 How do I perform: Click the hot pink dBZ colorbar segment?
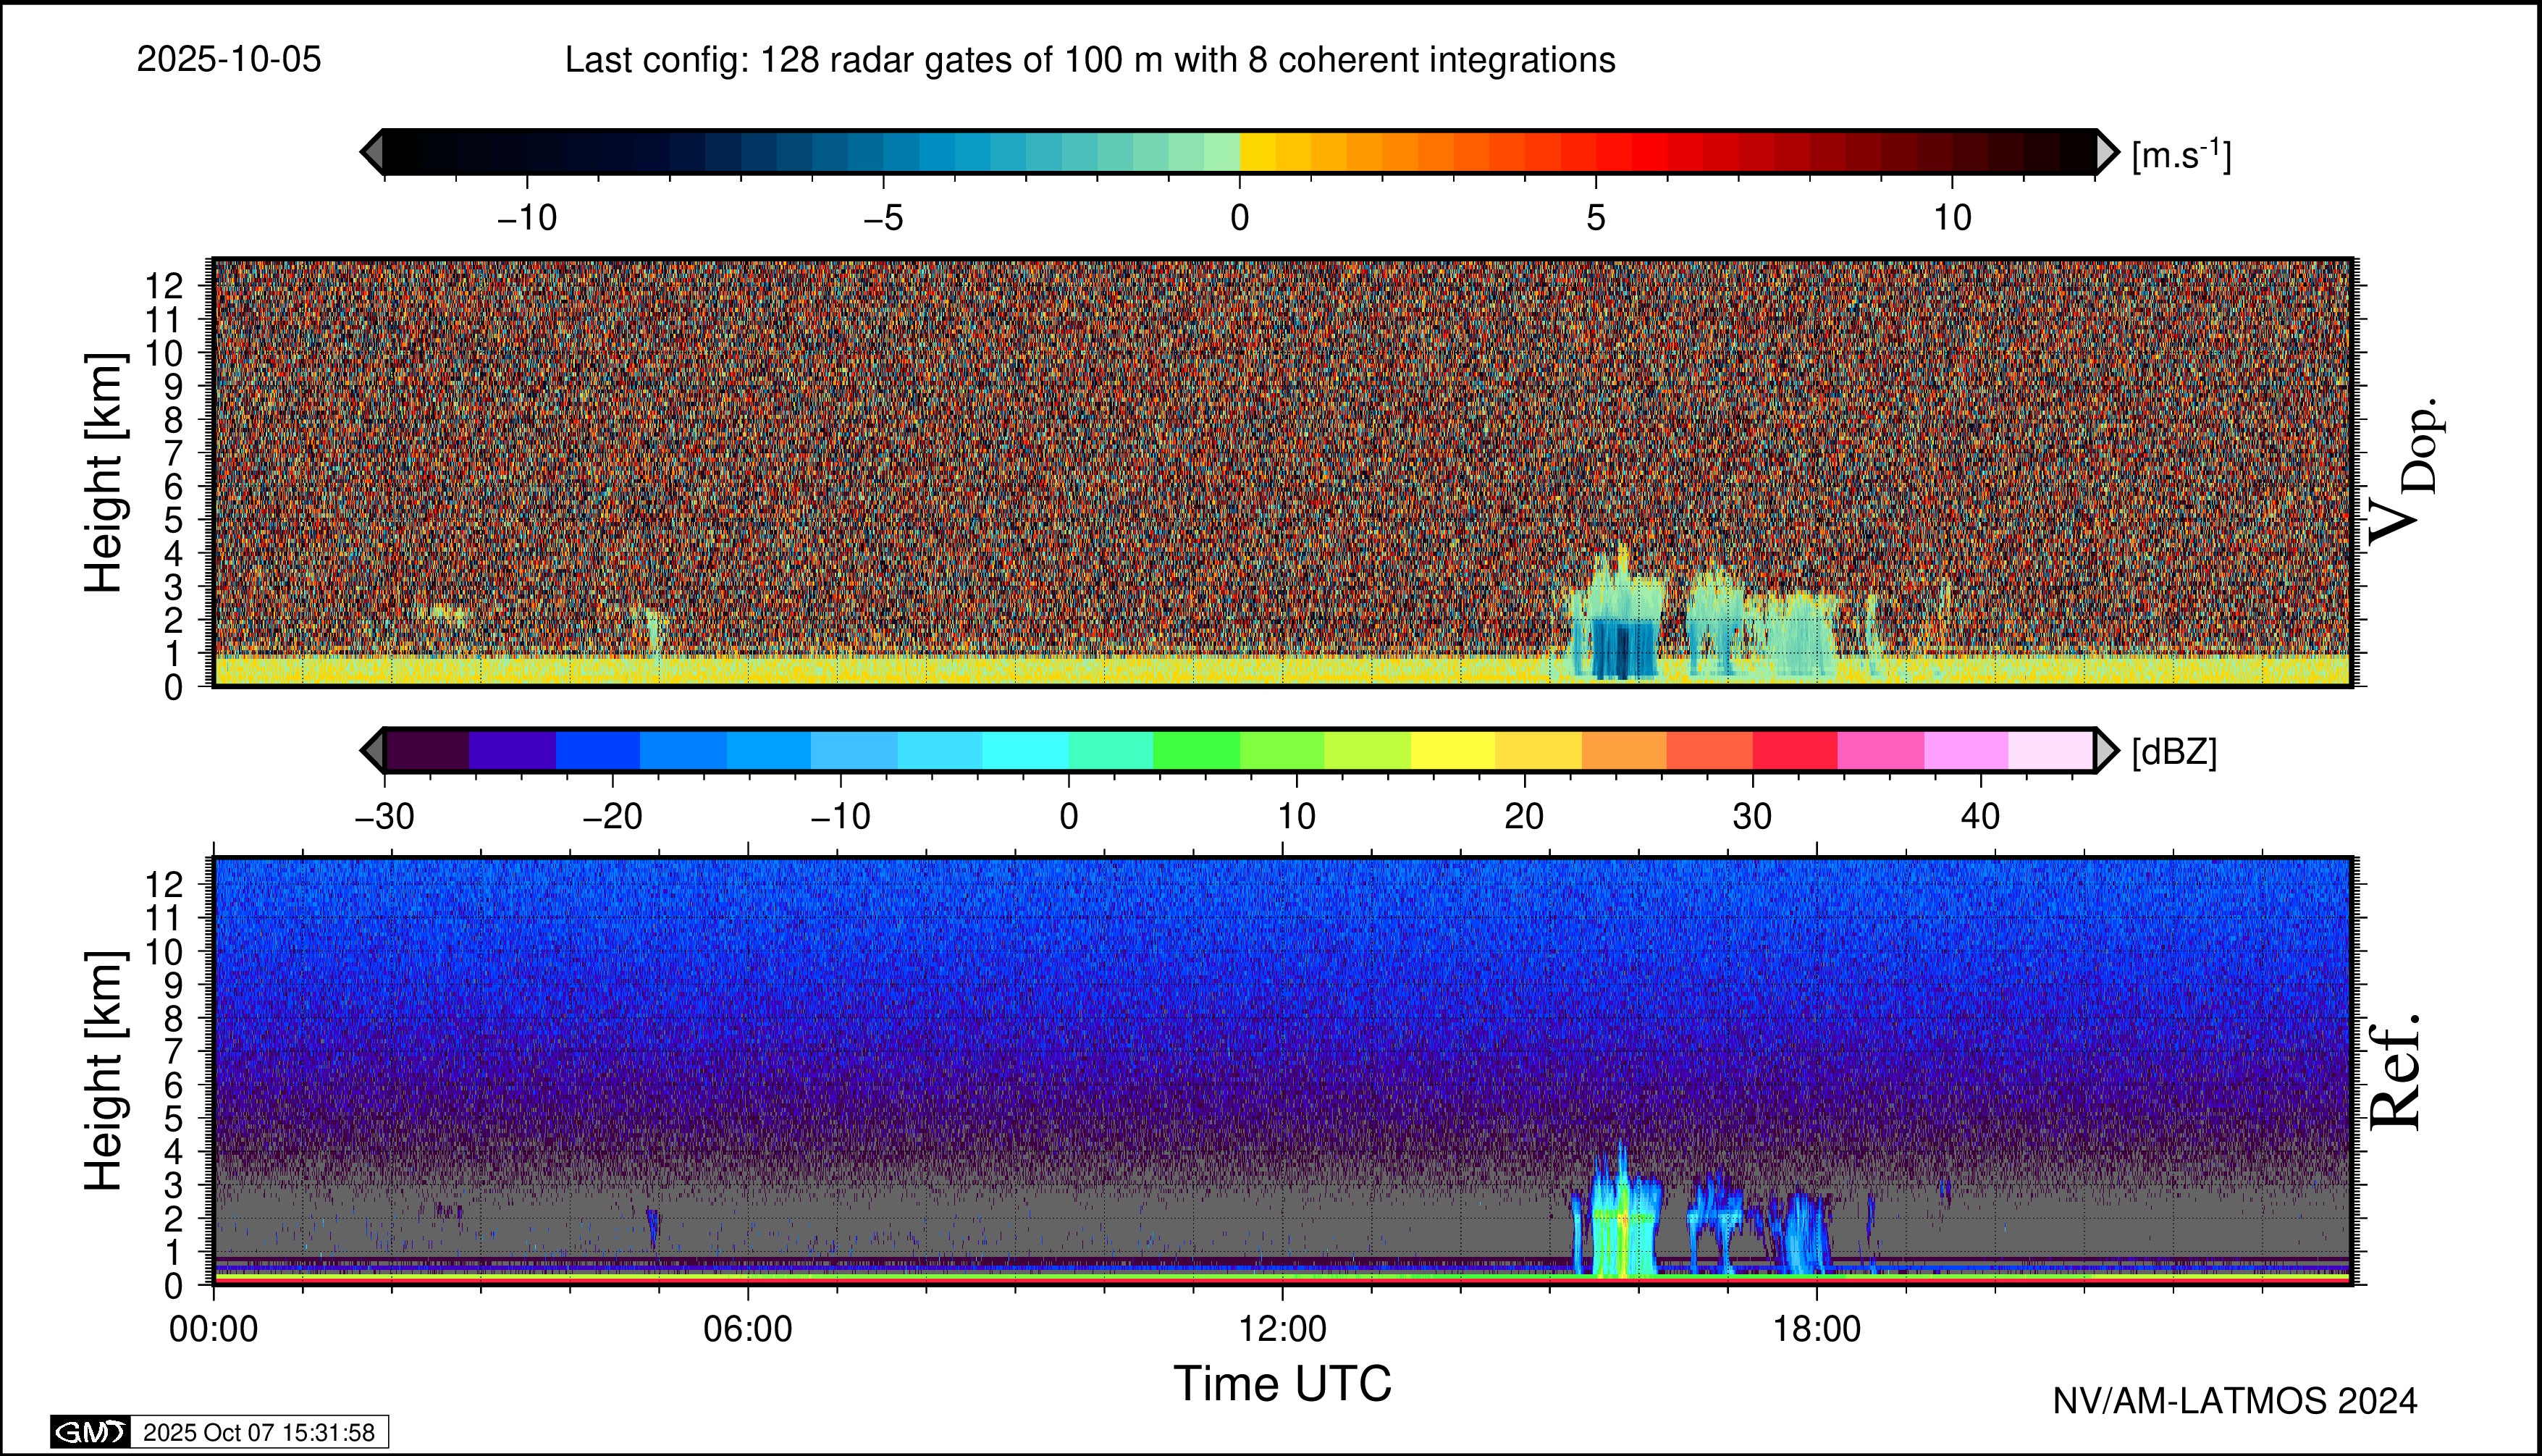pos(1880,750)
